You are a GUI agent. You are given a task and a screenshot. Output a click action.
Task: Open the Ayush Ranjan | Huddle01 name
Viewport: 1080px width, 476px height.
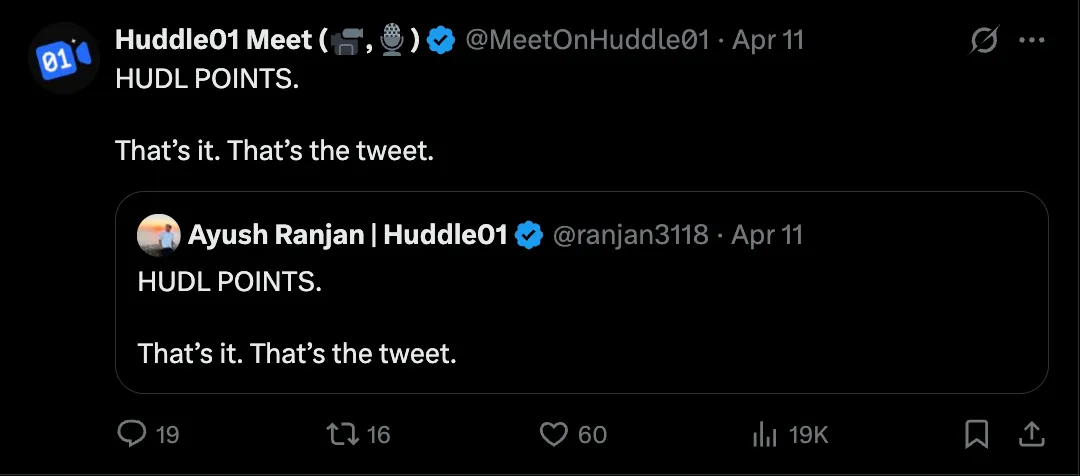pos(349,236)
